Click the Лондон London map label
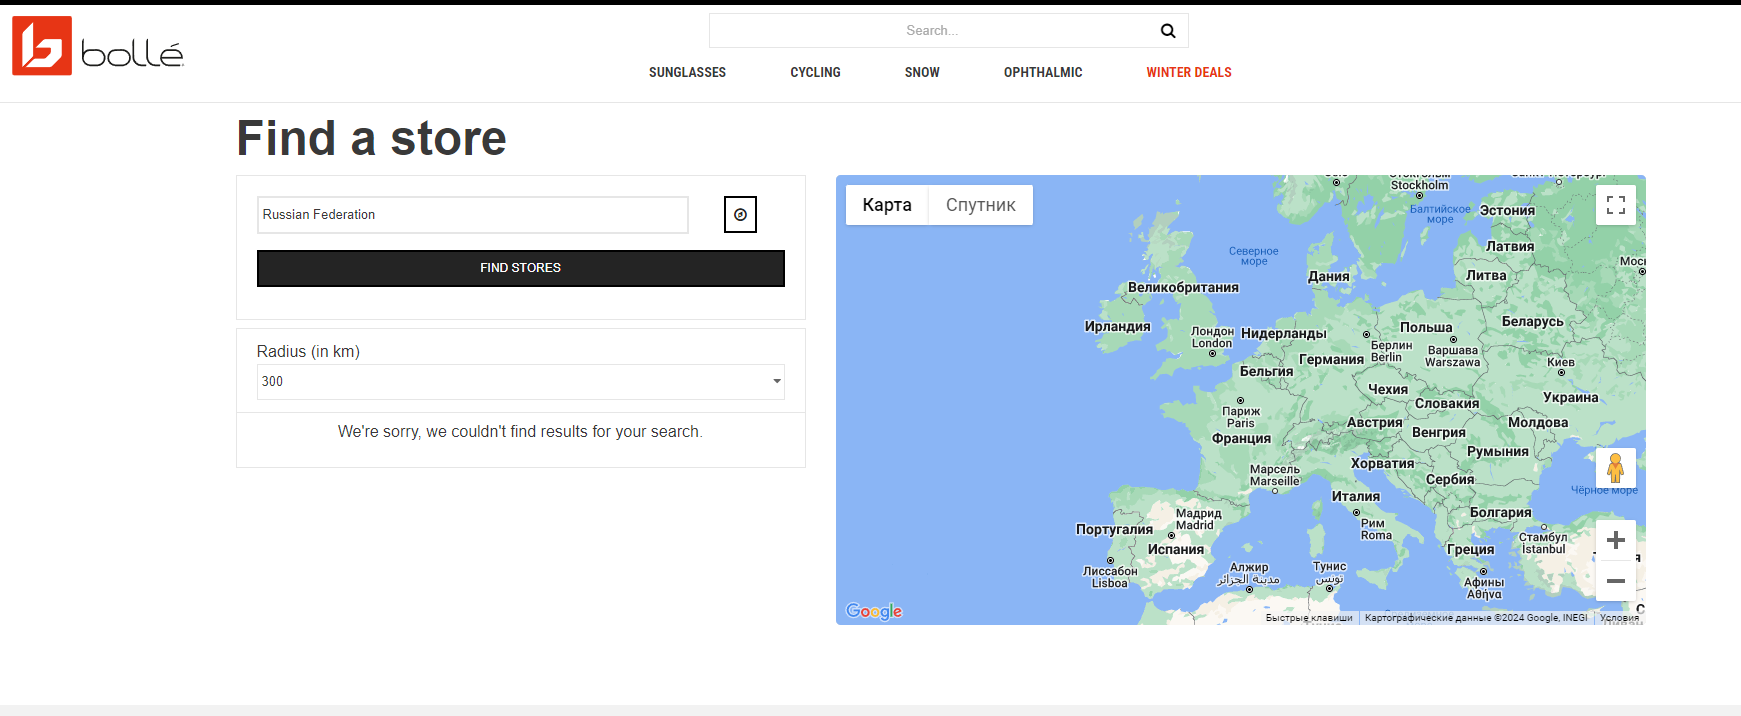The image size is (1741, 716). coord(1212,337)
